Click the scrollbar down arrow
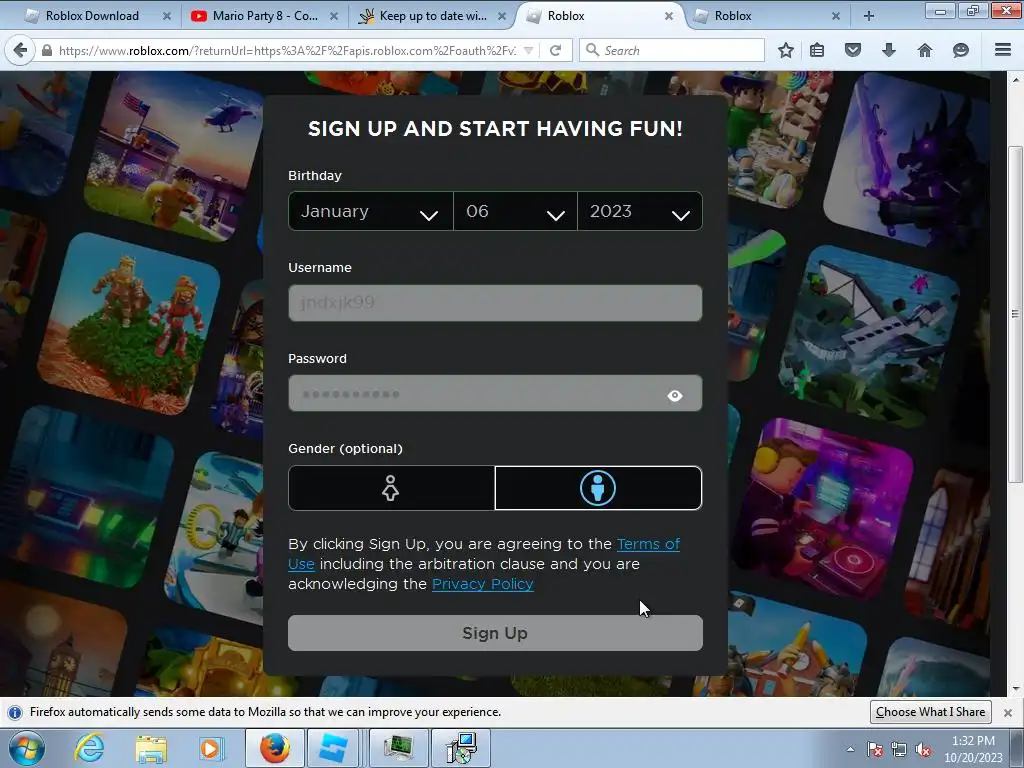The height and width of the screenshot is (768, 1024). pos(1016,689)
